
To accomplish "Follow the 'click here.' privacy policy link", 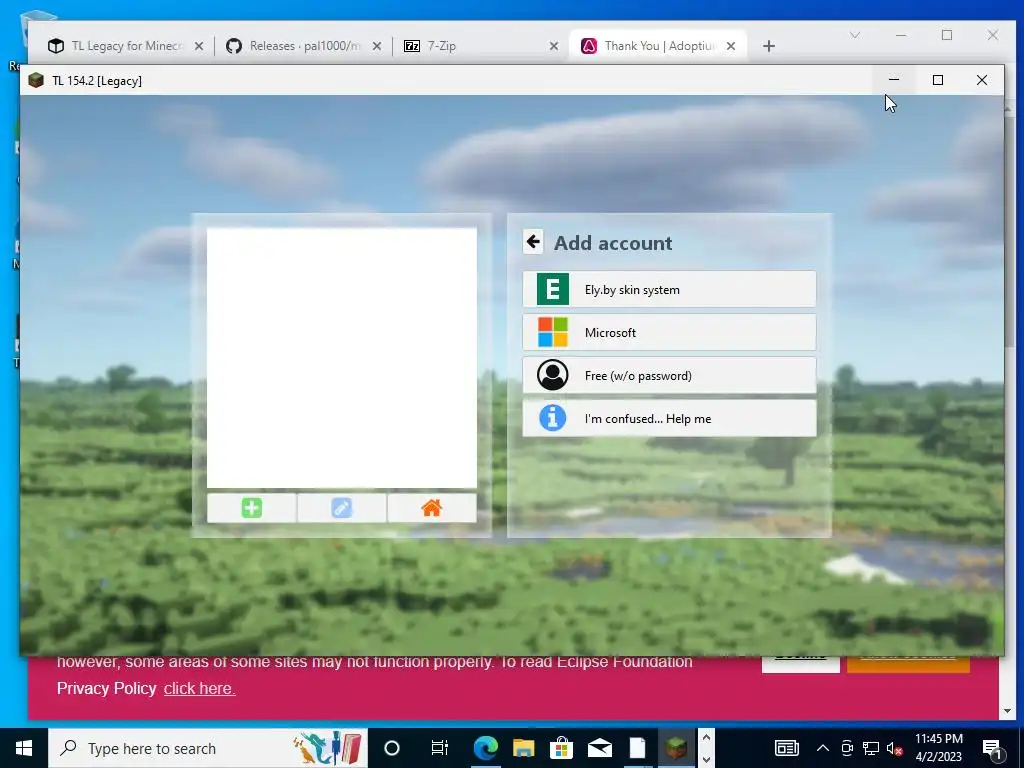I will 199,688.
